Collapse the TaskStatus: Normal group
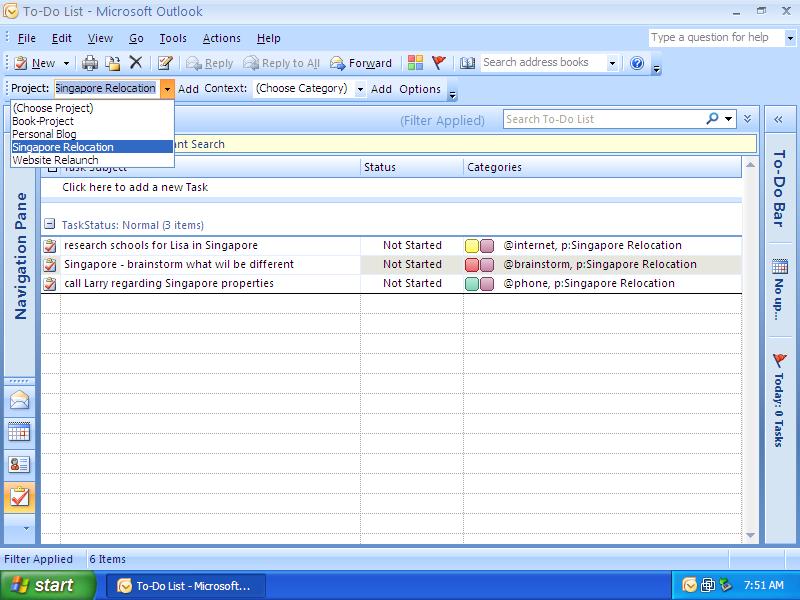Screen dimensions: 800x600 [x=49, y=224]
